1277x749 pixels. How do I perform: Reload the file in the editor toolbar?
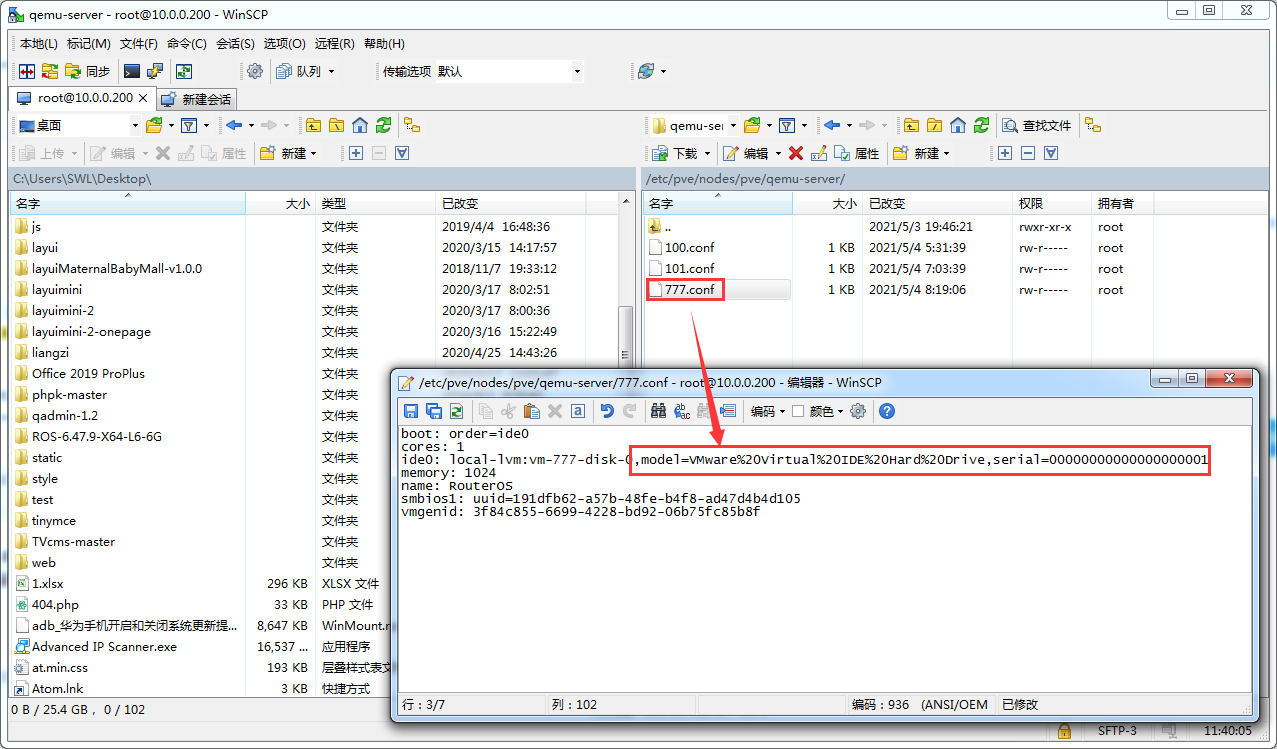[456, 411]
